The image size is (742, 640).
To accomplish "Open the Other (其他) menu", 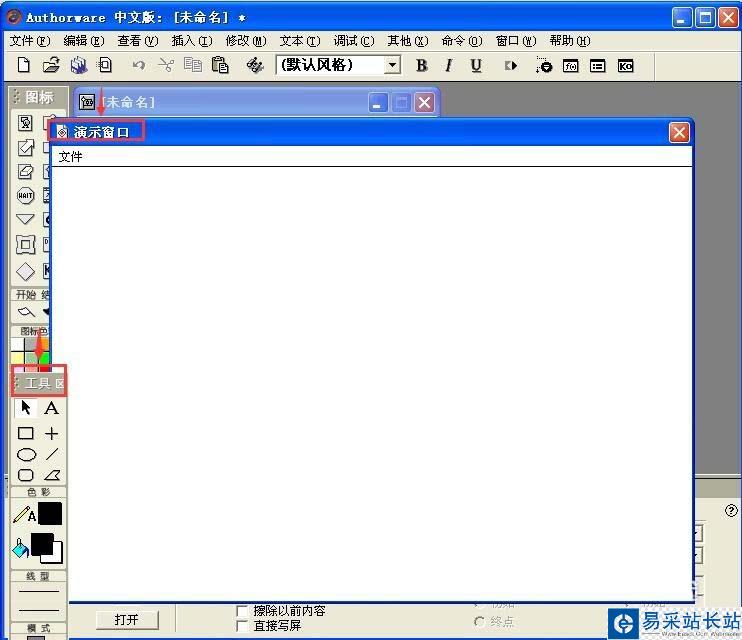I will coord(407,41).
